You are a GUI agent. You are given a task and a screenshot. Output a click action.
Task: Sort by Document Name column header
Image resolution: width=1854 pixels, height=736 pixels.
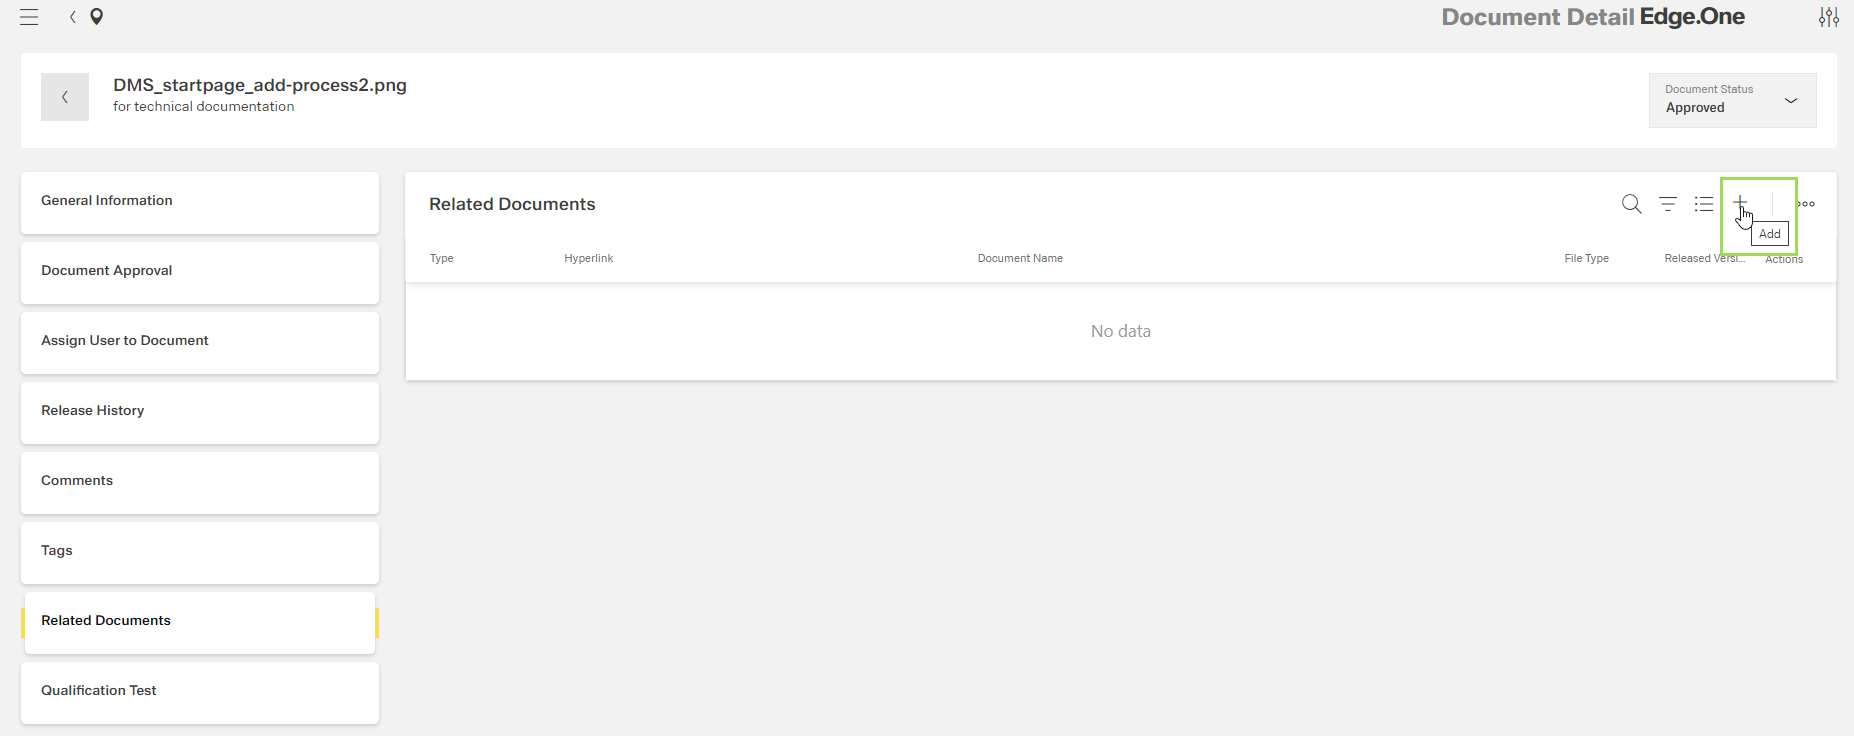point(1020,258)
